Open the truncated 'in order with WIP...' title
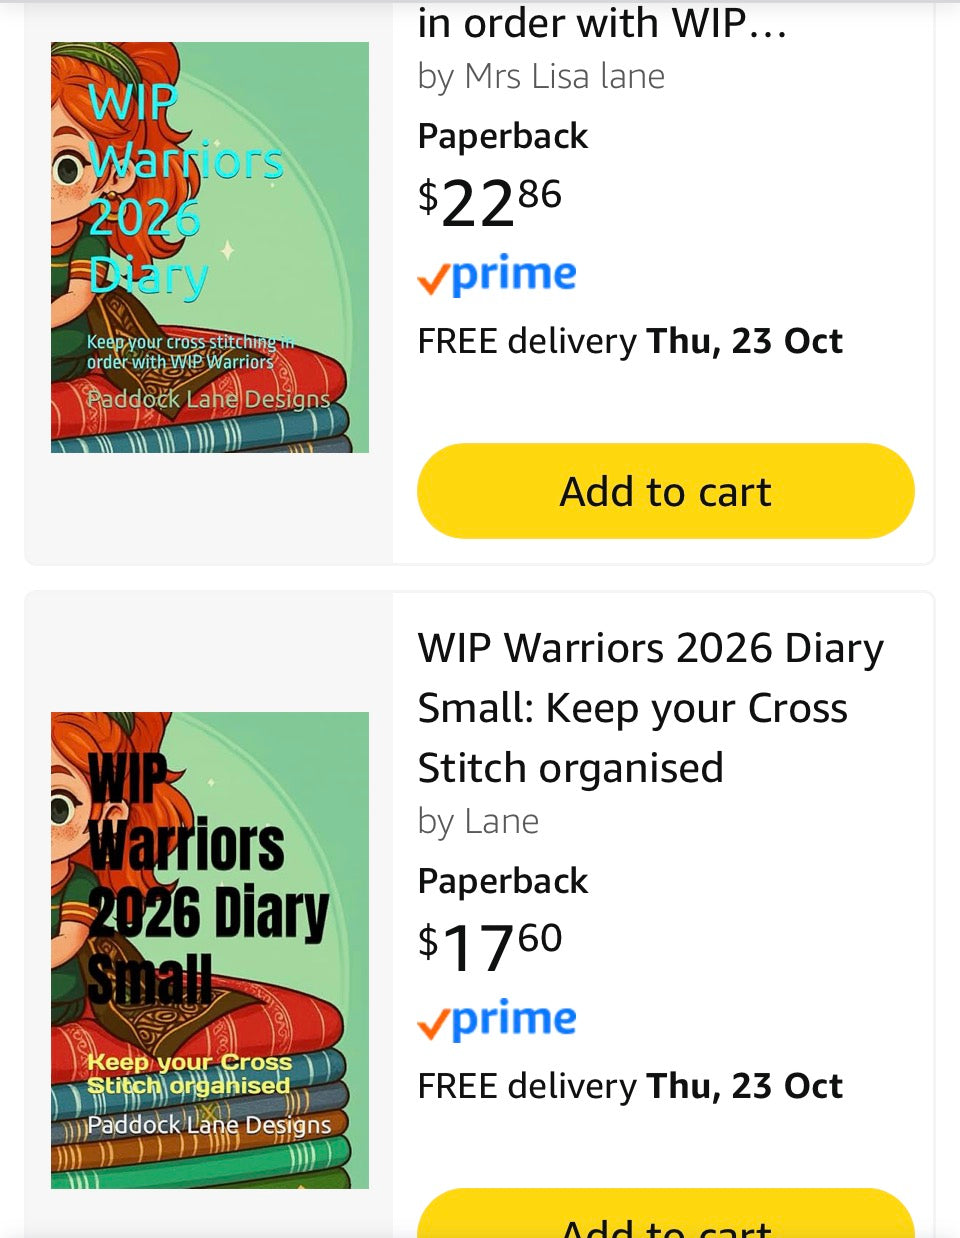Screen dimensions: 960x1238 click(600, 23)
